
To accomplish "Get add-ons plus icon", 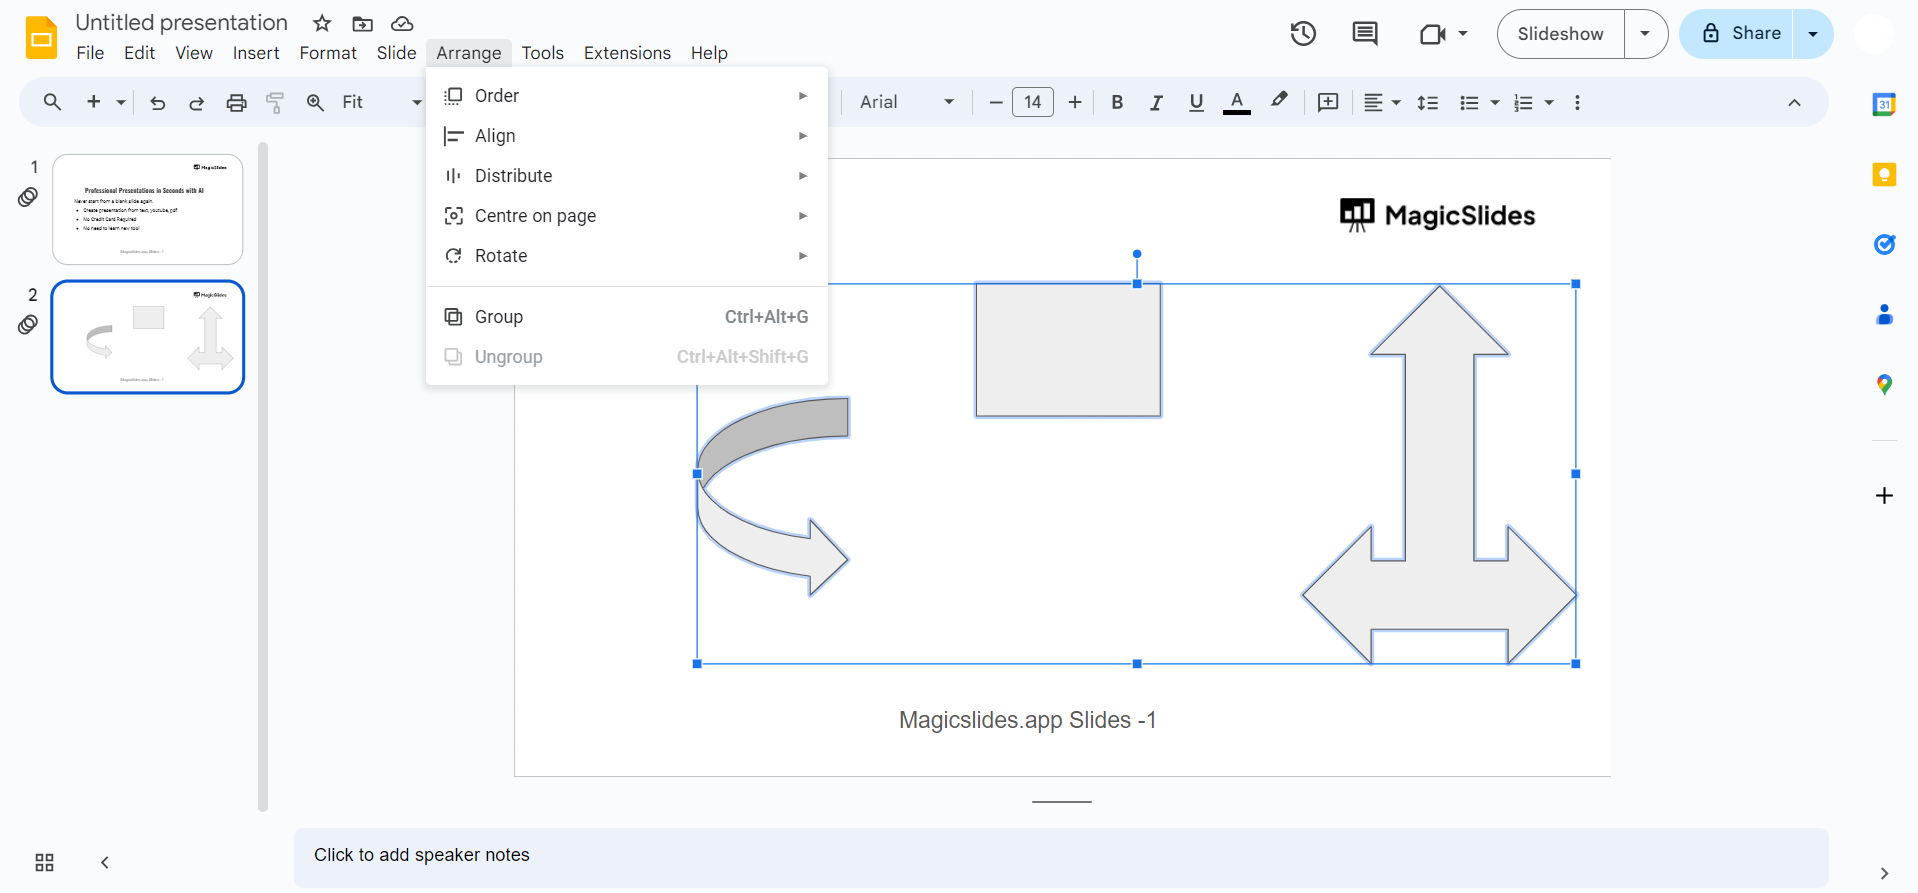I will 1884,496.
